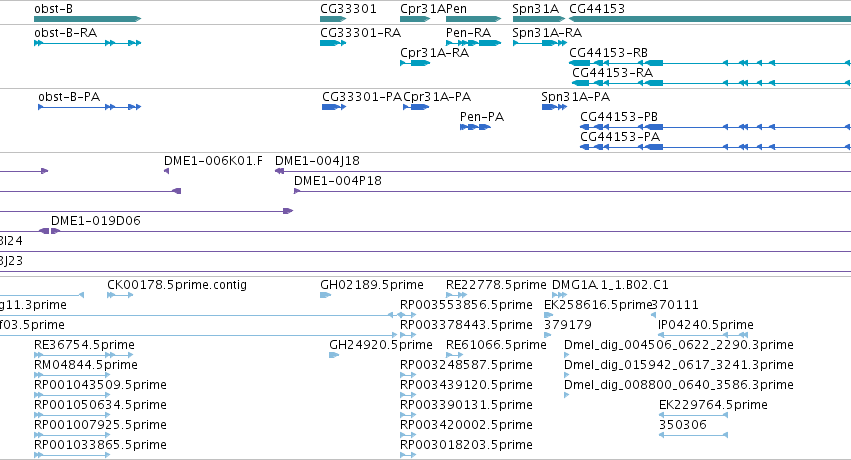Select the obst-B-PA protein label
This screenshot has height=460, width=851.
(69, 97)
